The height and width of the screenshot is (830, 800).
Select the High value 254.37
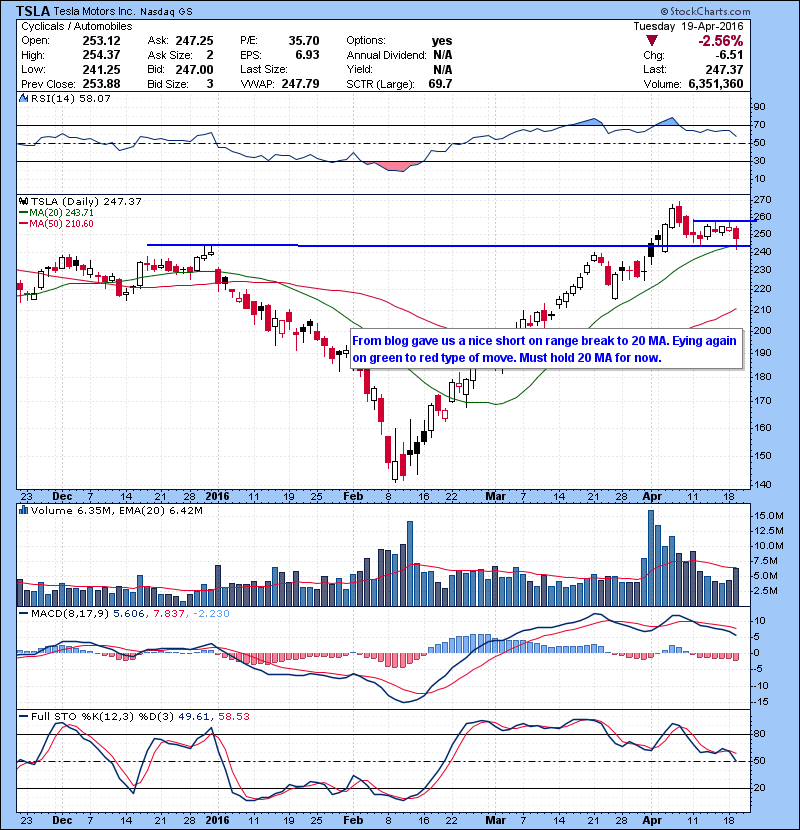101,55
